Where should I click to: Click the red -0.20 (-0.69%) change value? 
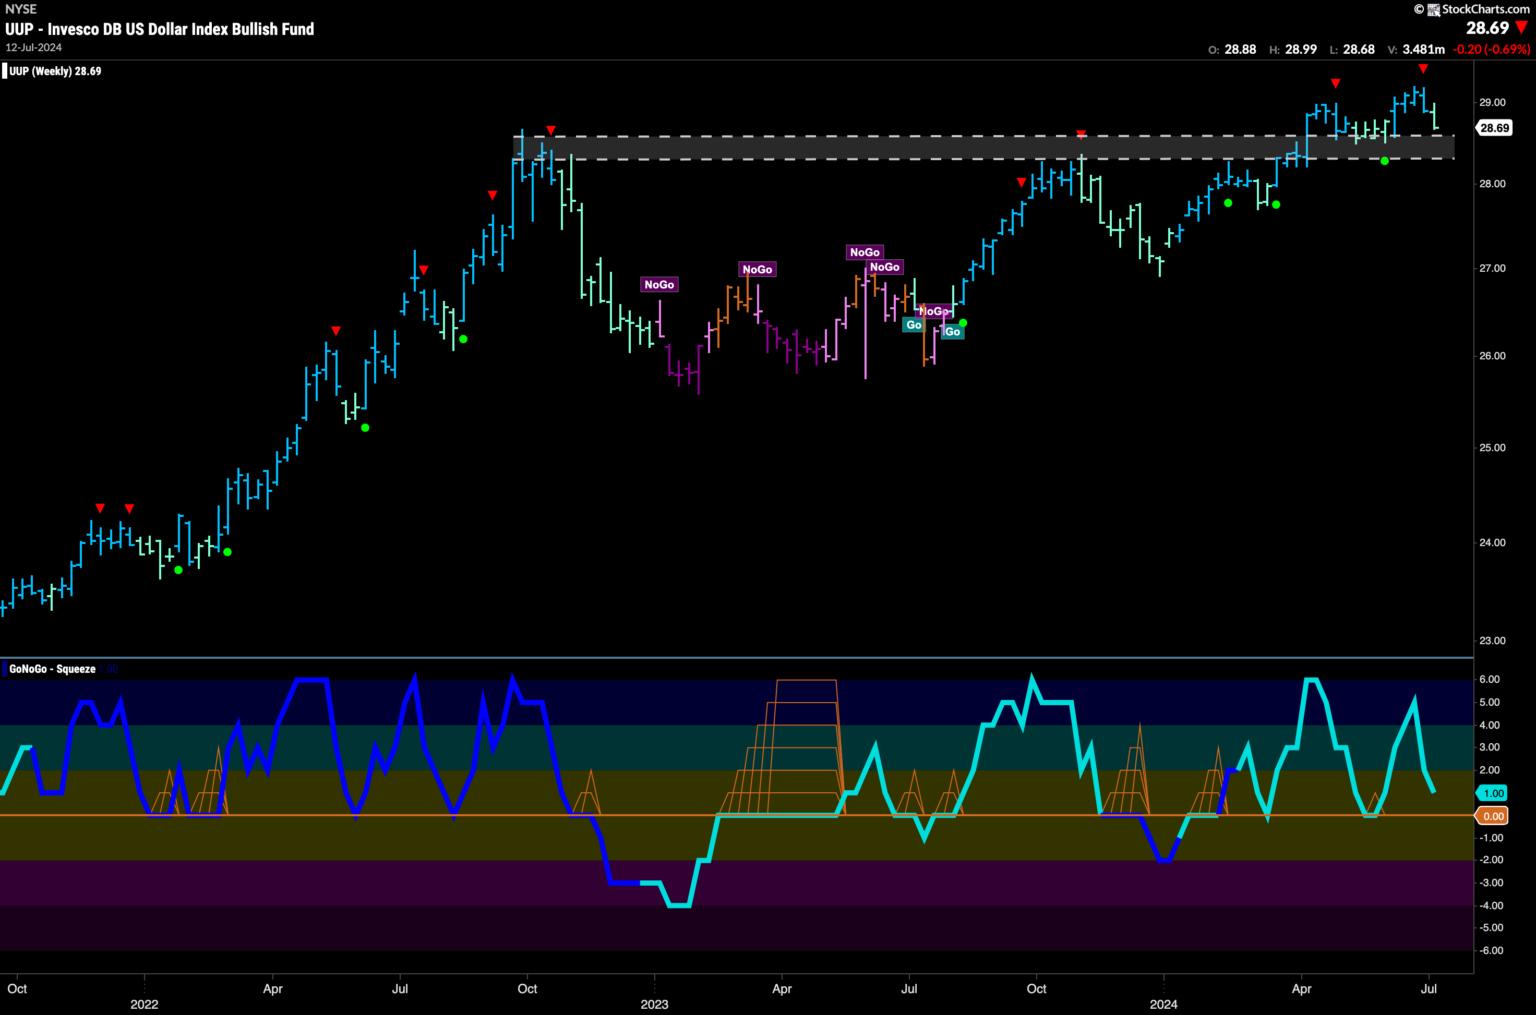click(x=1494, y=49)
